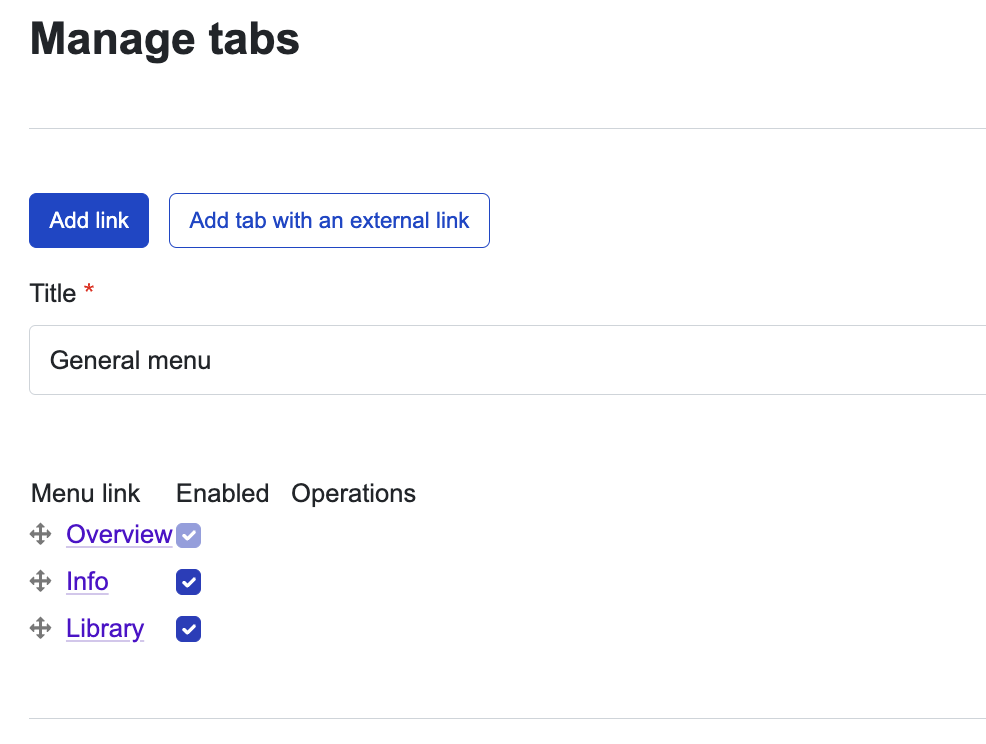Open Add tab with an external link
Image resolution: width=986 pixels, height=744 pixels.
click(328, 220)
